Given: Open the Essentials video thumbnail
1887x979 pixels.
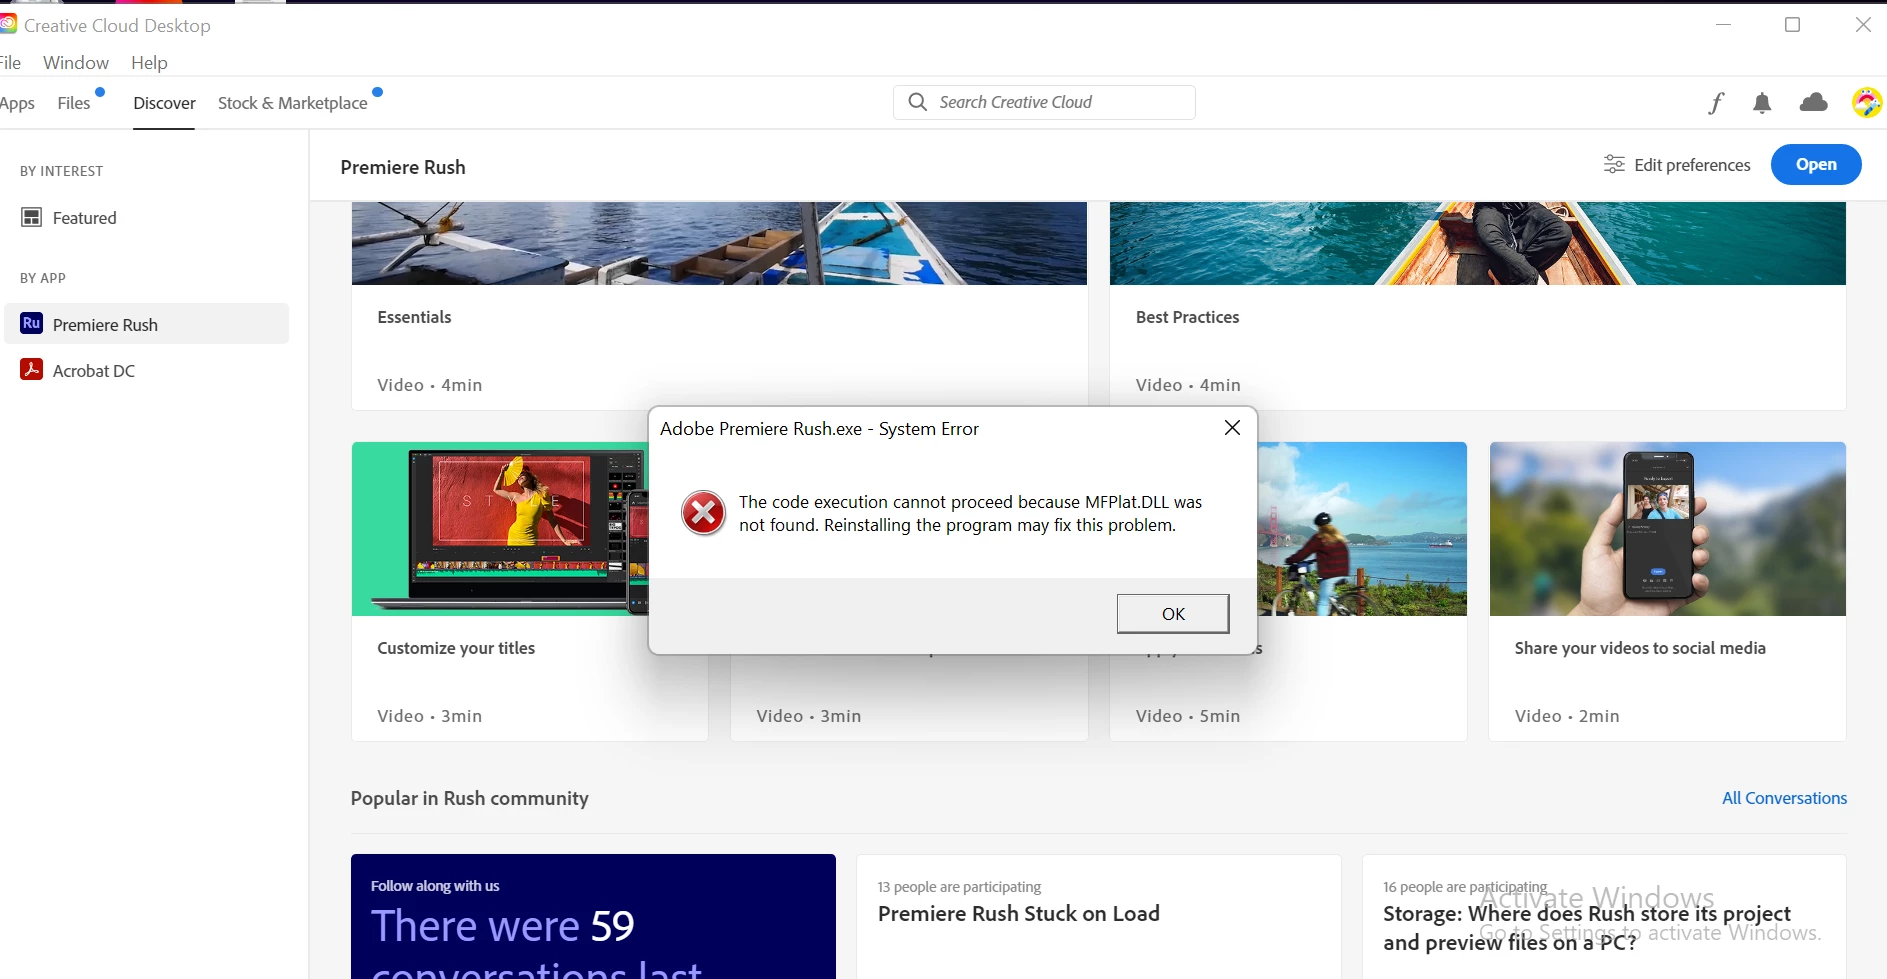Looking at the screenshot, I should (719, 243).
